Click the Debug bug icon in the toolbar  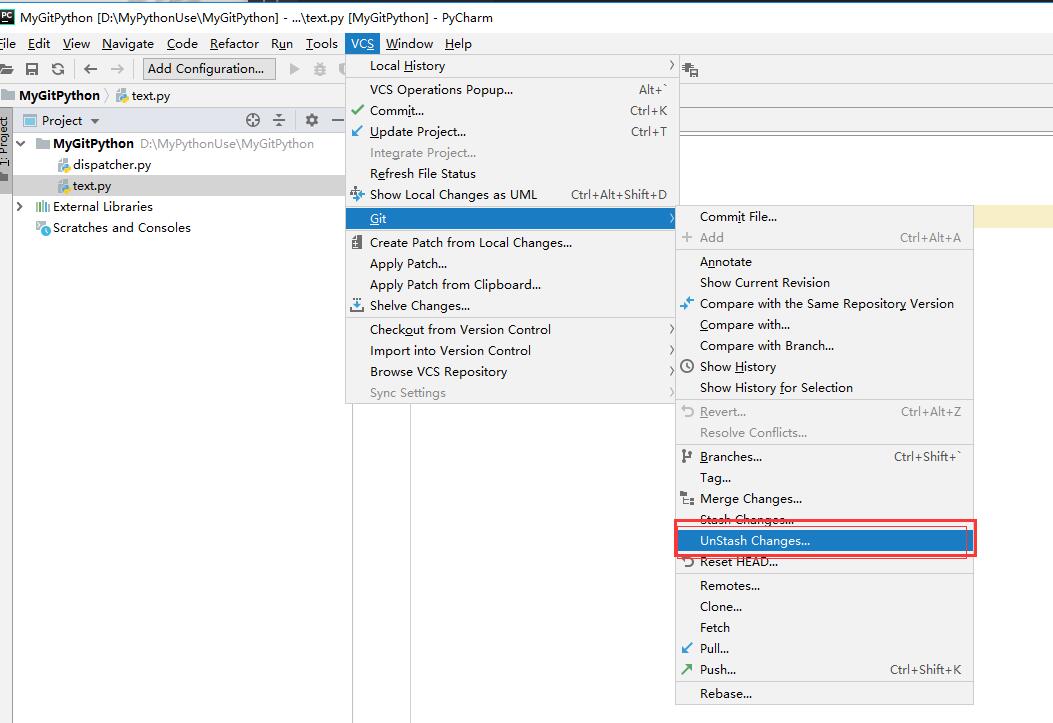(x=320, y=69)
